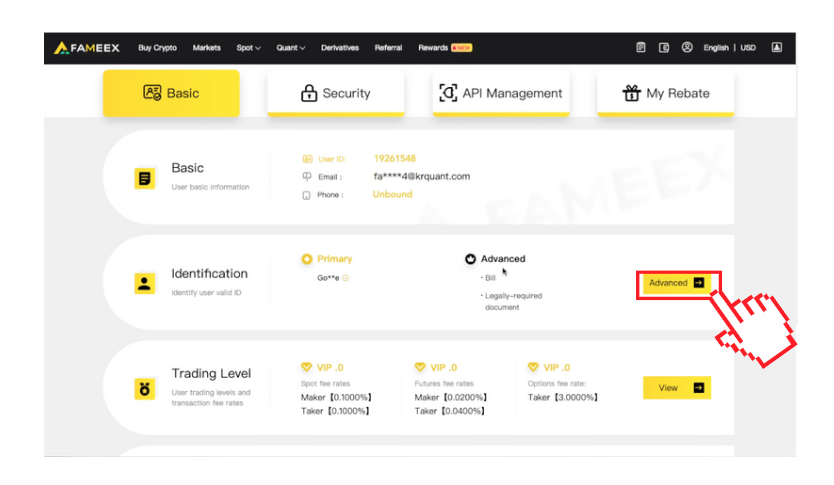Open the orders document icon in header

coord(641,47)
